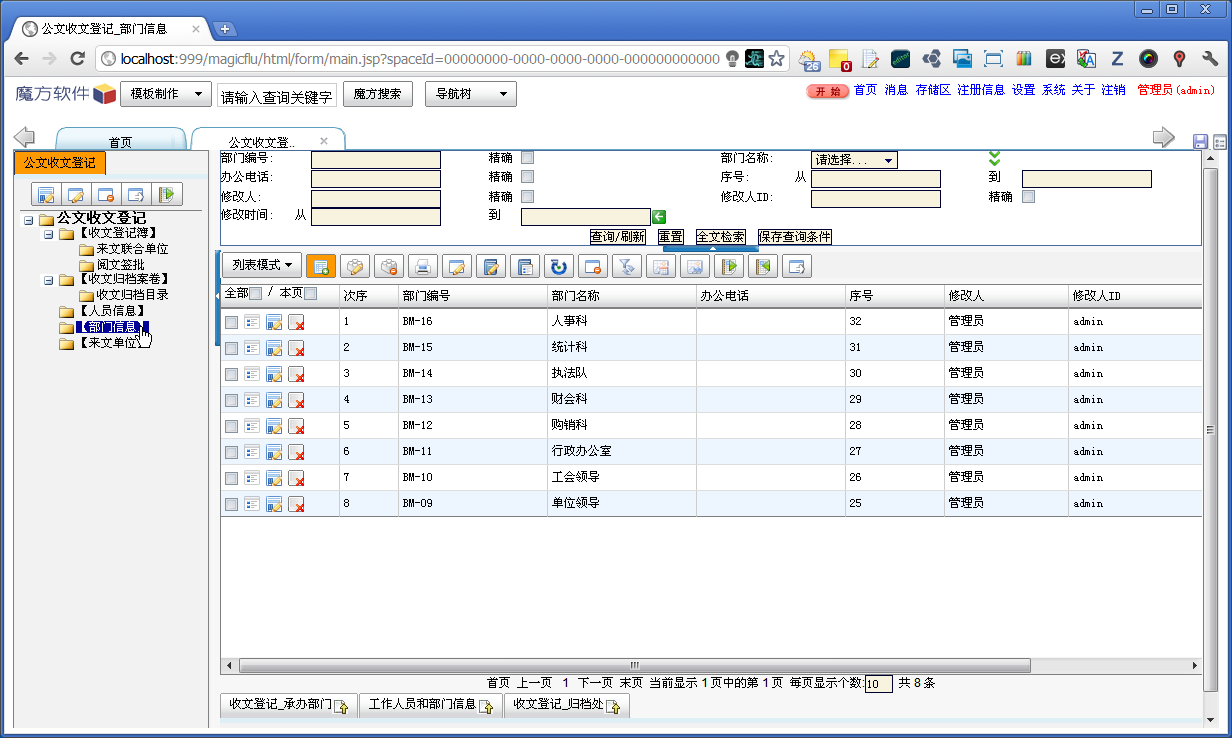Tick the 本页 select-page checkbox
This screenshot has height=738, width=1232.
click(310, 294)
